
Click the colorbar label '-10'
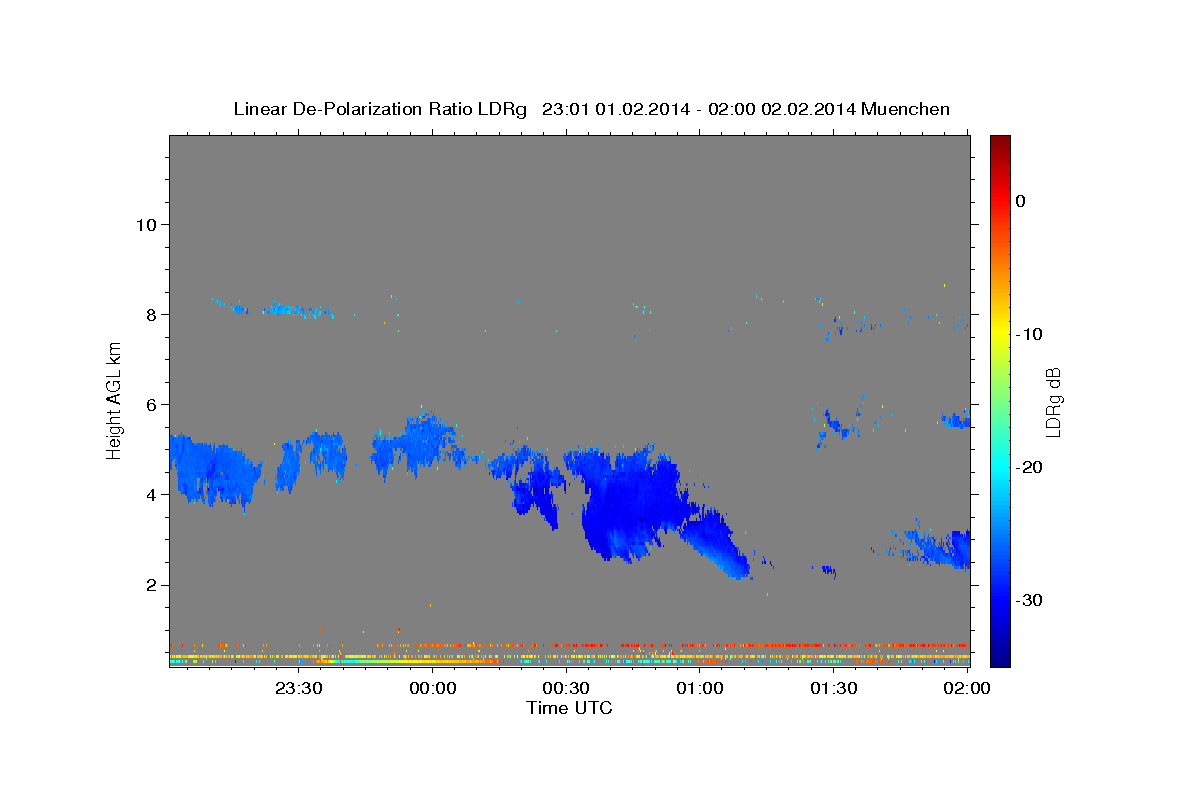click(1029, 334)
